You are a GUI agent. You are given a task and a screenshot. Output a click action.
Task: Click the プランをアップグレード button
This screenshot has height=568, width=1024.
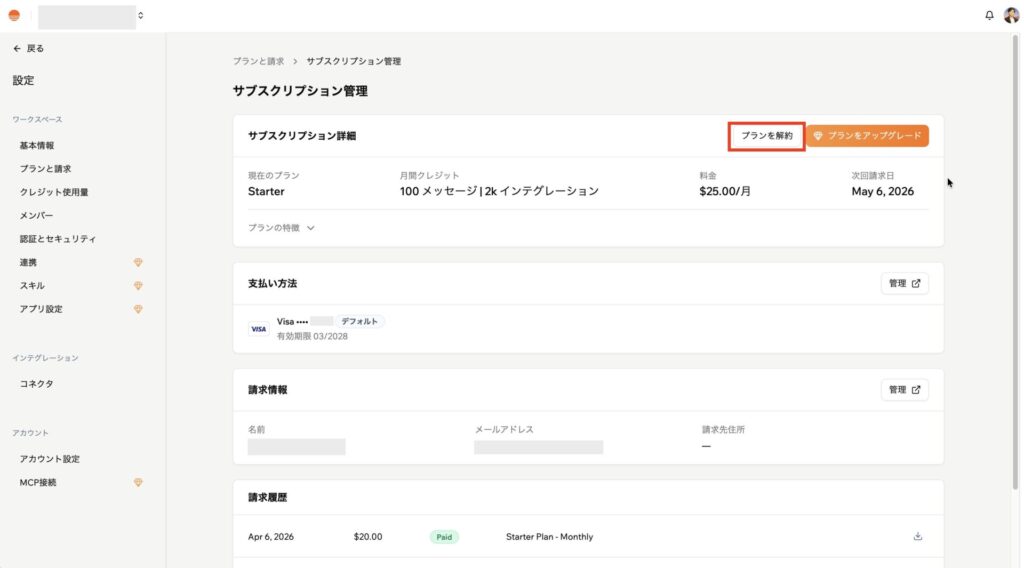tap(867, 135)
